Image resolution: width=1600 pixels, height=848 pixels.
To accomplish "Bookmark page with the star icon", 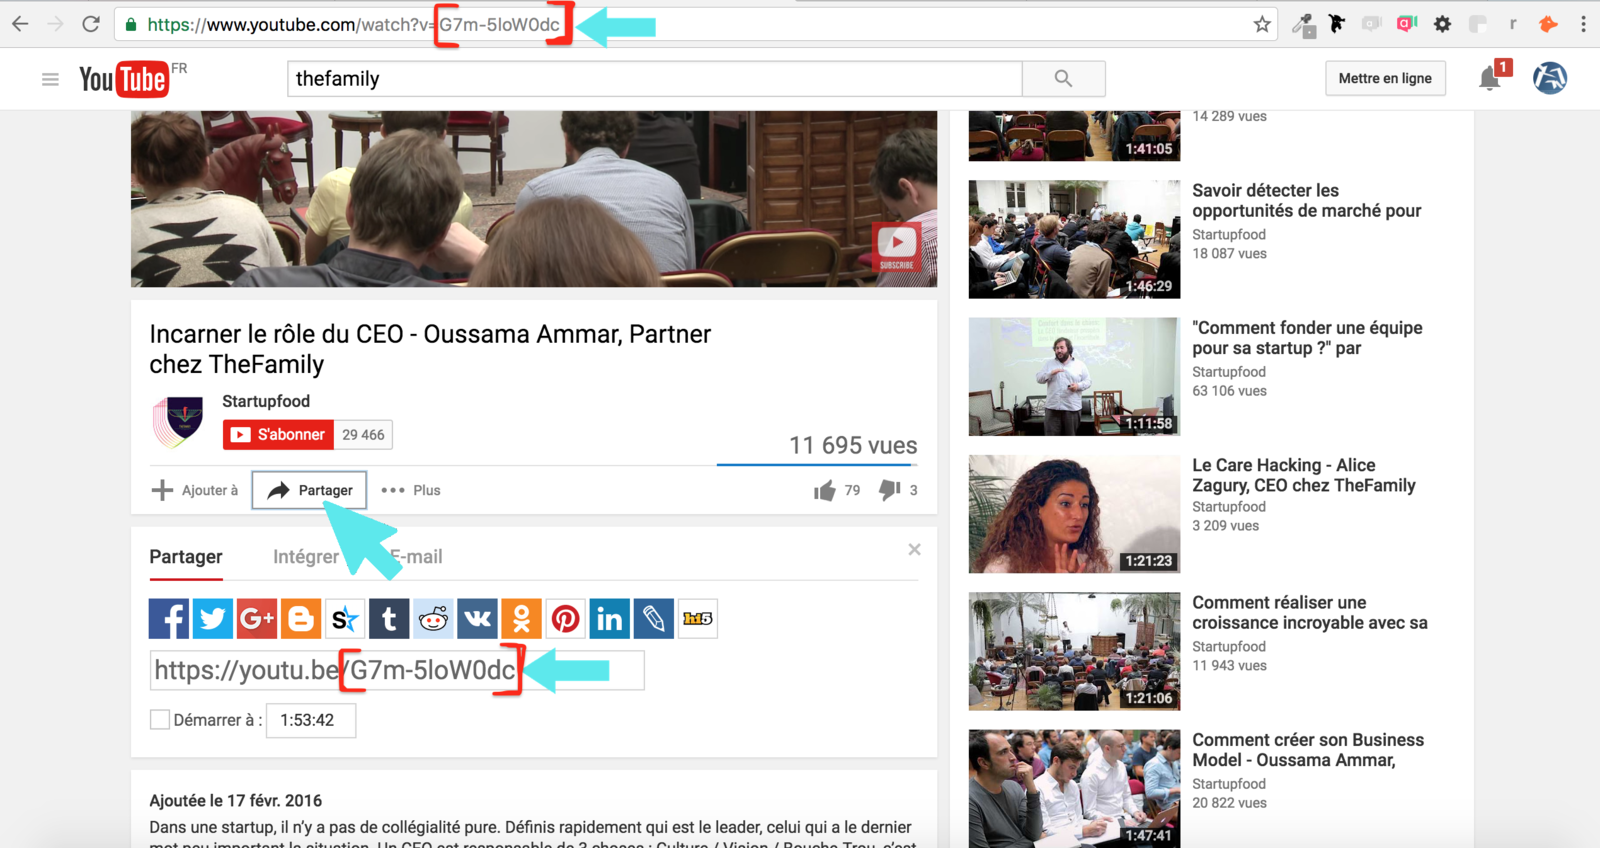I will tap(1262, 24).
